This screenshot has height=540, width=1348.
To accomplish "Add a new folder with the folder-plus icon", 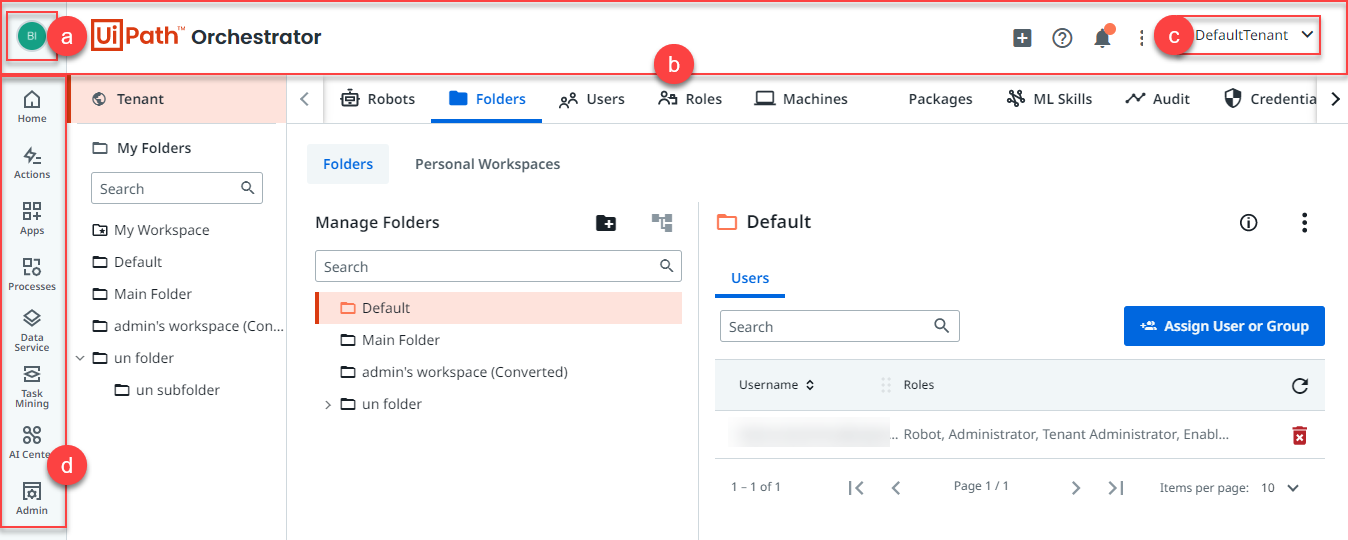I will [x=606, y=223].
